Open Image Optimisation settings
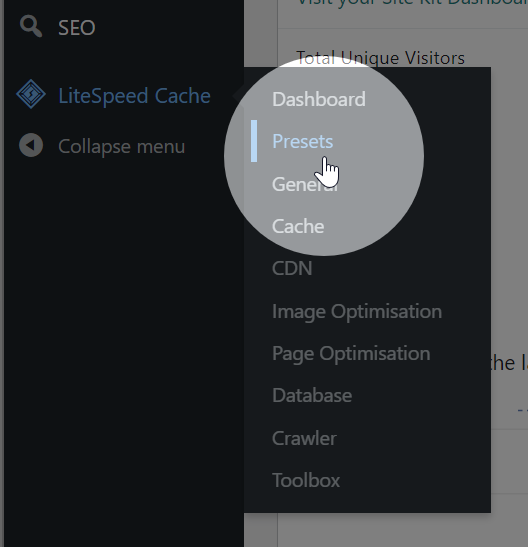This screenshot has height=547, width=528. 357,311
